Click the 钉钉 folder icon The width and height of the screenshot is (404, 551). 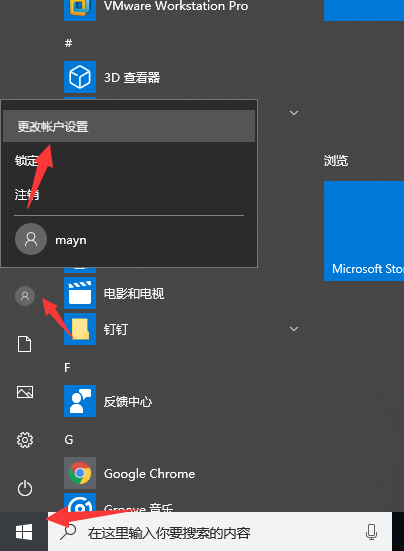tap(80, 329)
